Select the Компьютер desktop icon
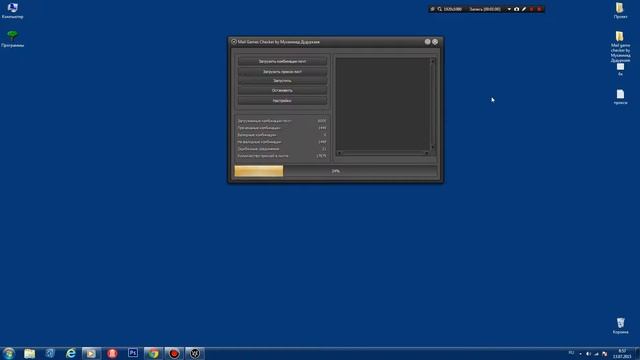The image size is (640, 360). point(12,11)
